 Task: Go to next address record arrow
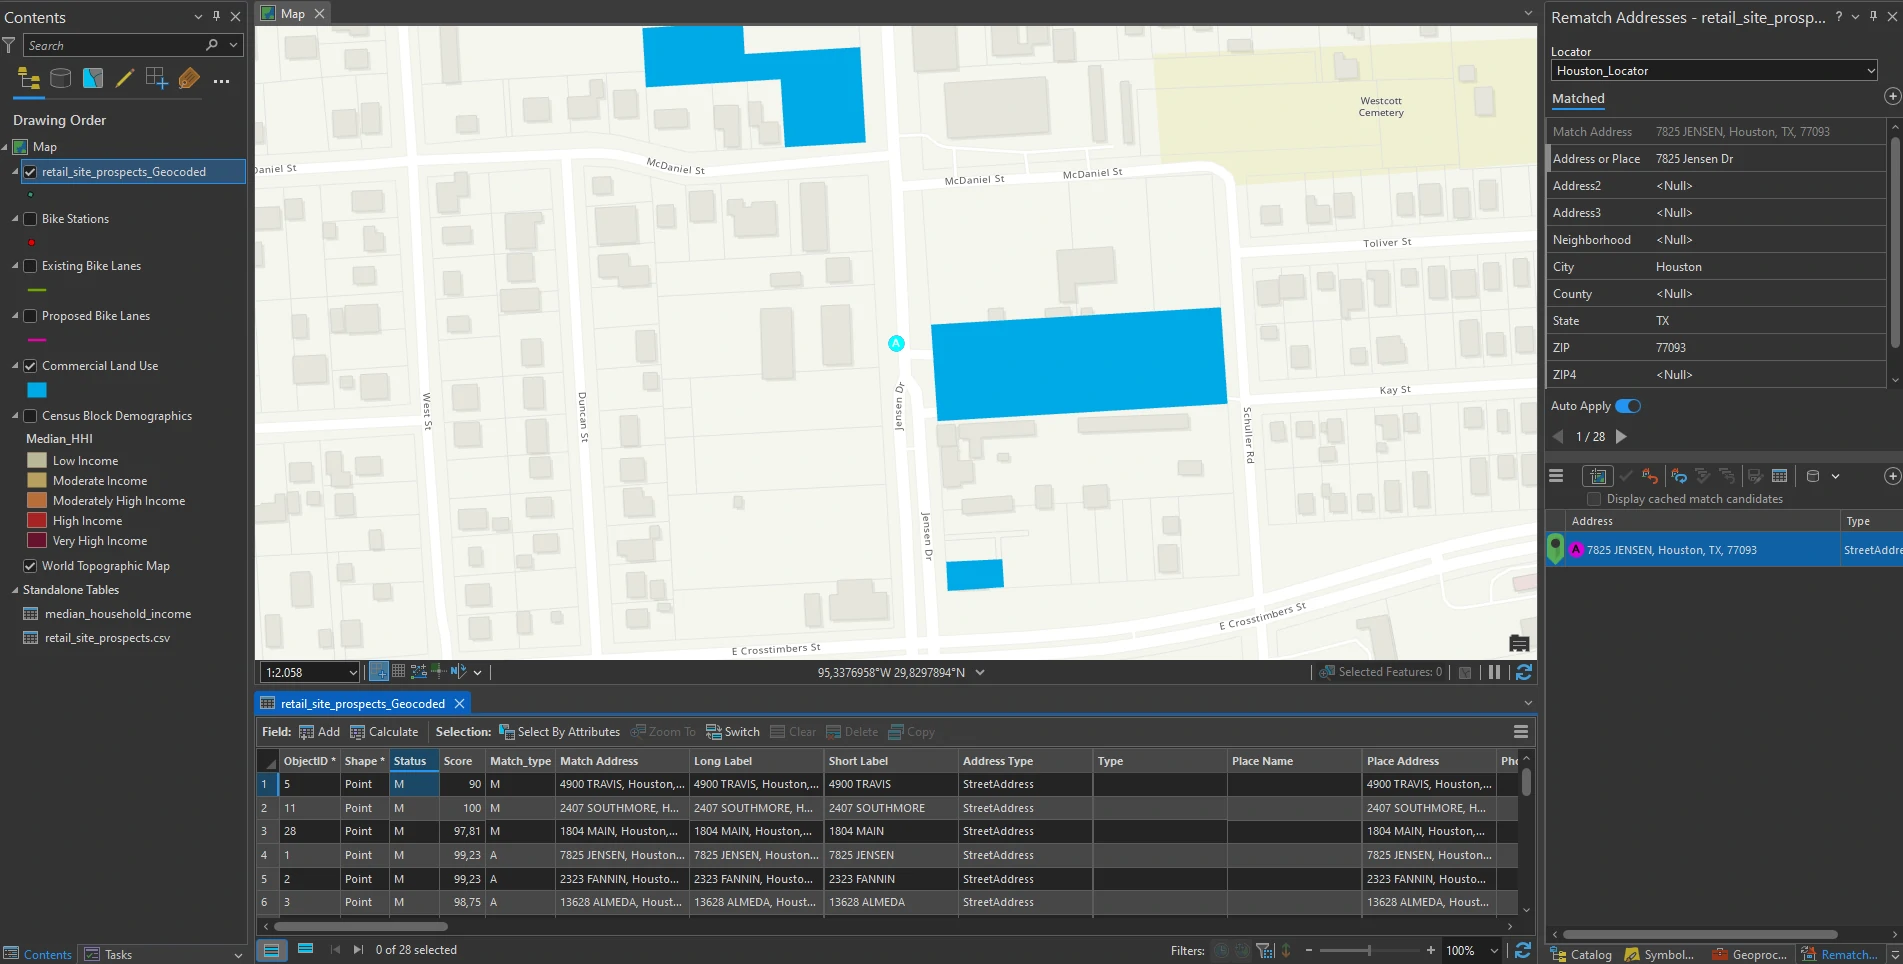pos(1621,437)
